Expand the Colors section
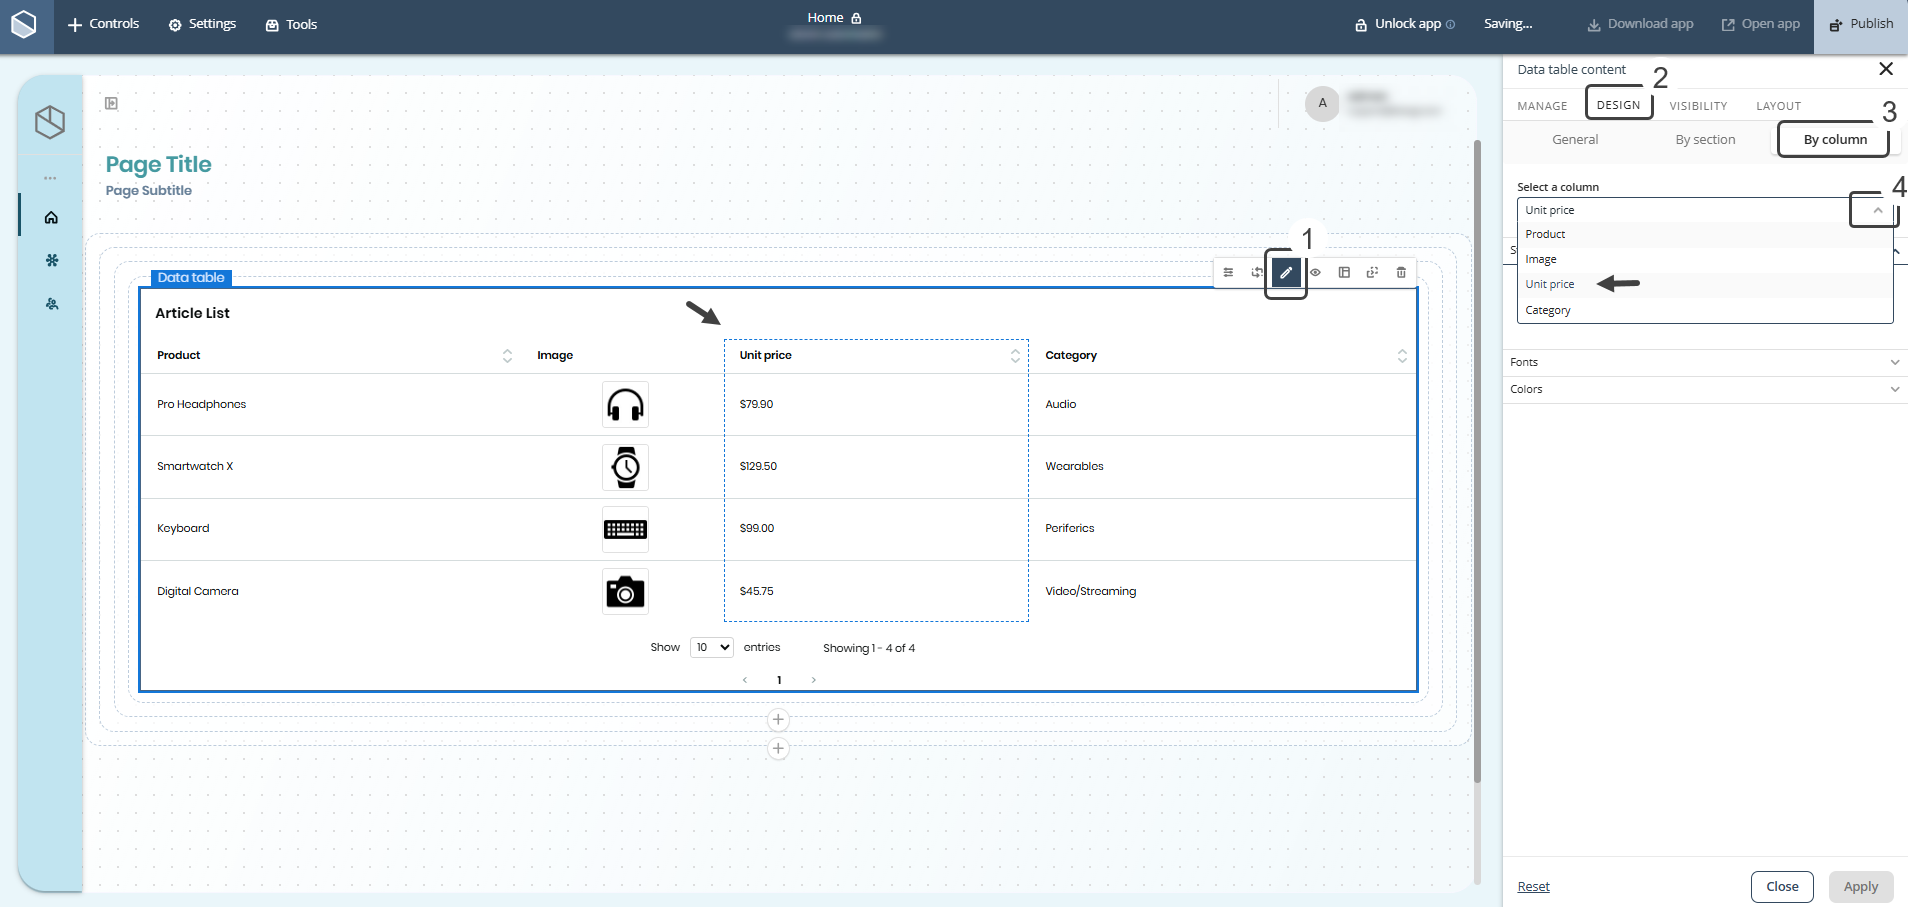 point(1705,389)
